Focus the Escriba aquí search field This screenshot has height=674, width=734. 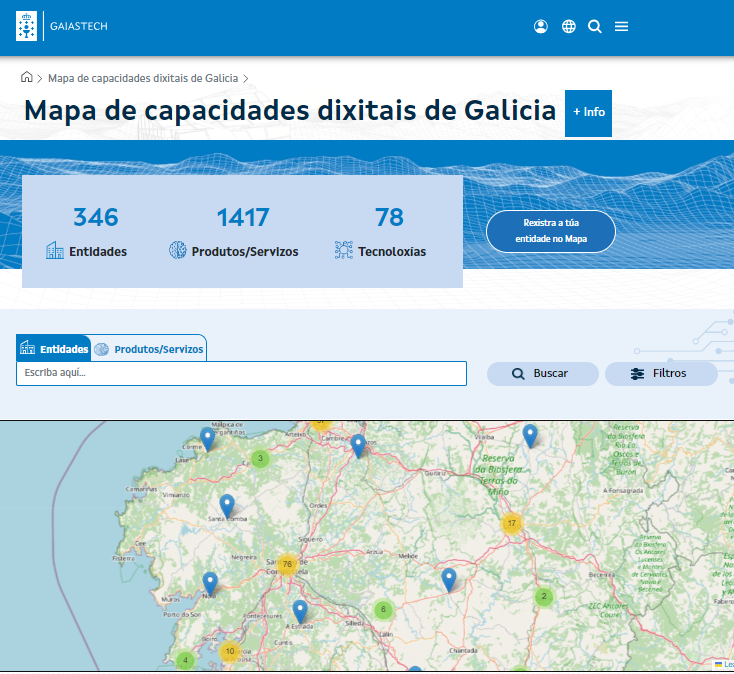coord(242,373)
